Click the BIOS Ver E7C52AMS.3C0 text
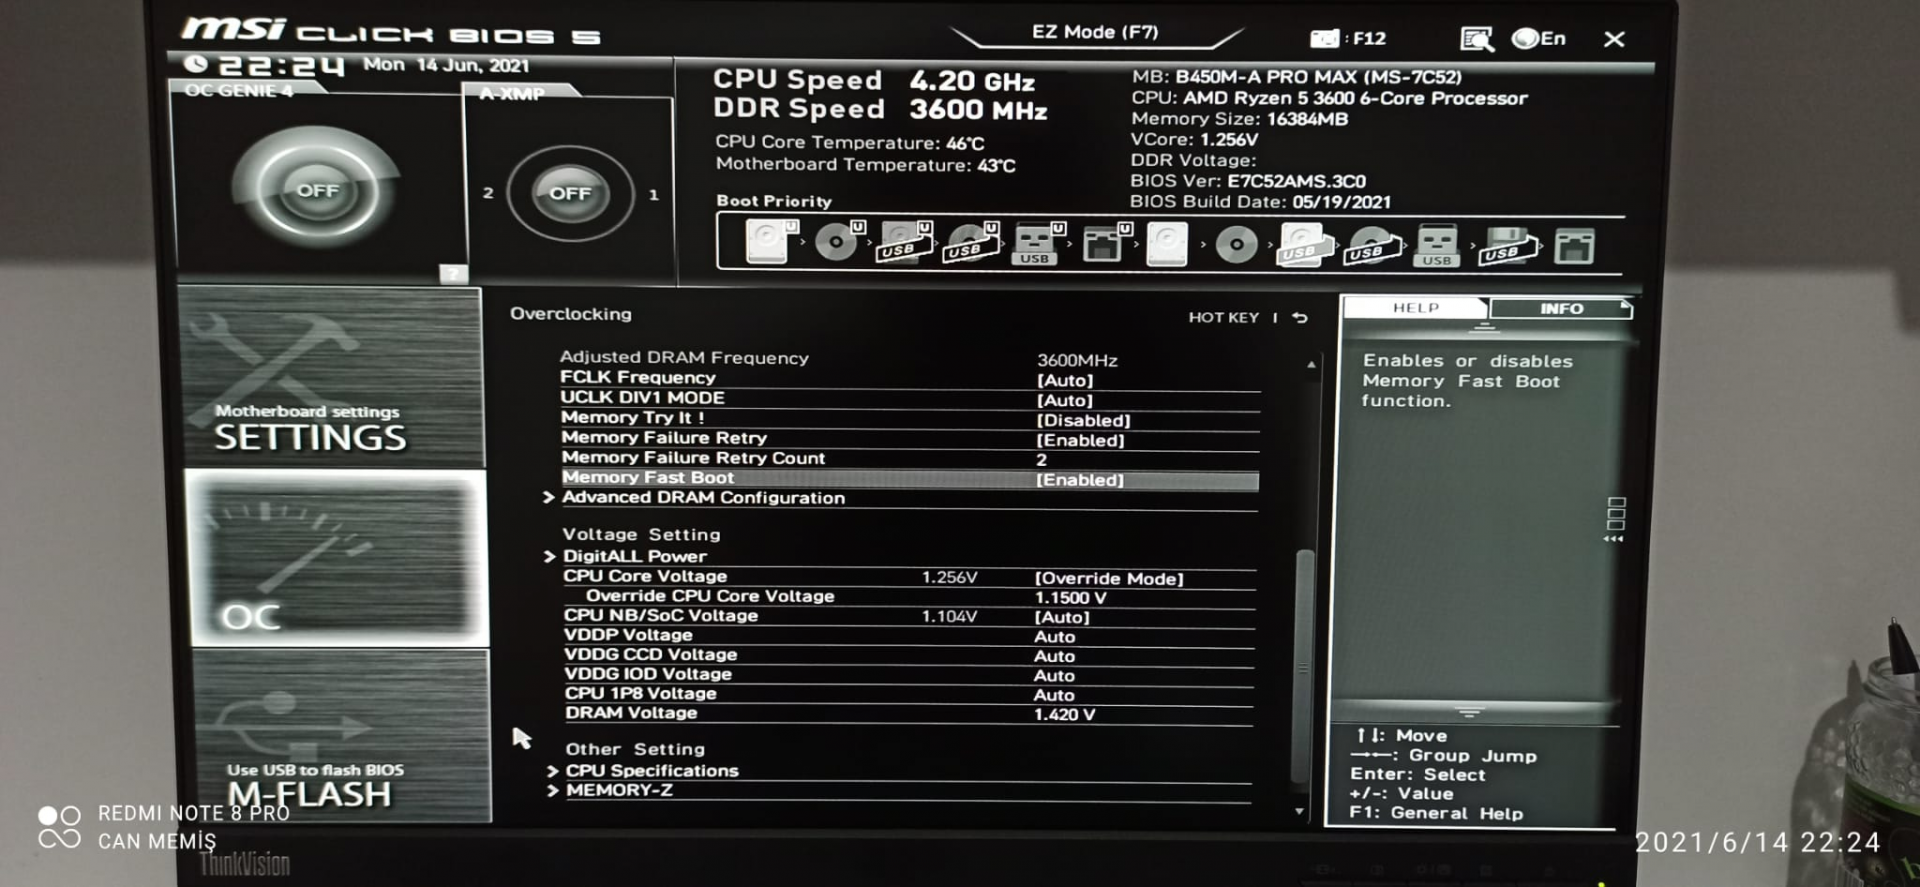Screen dimensions: 1920x887 [x=1248, y=181]
